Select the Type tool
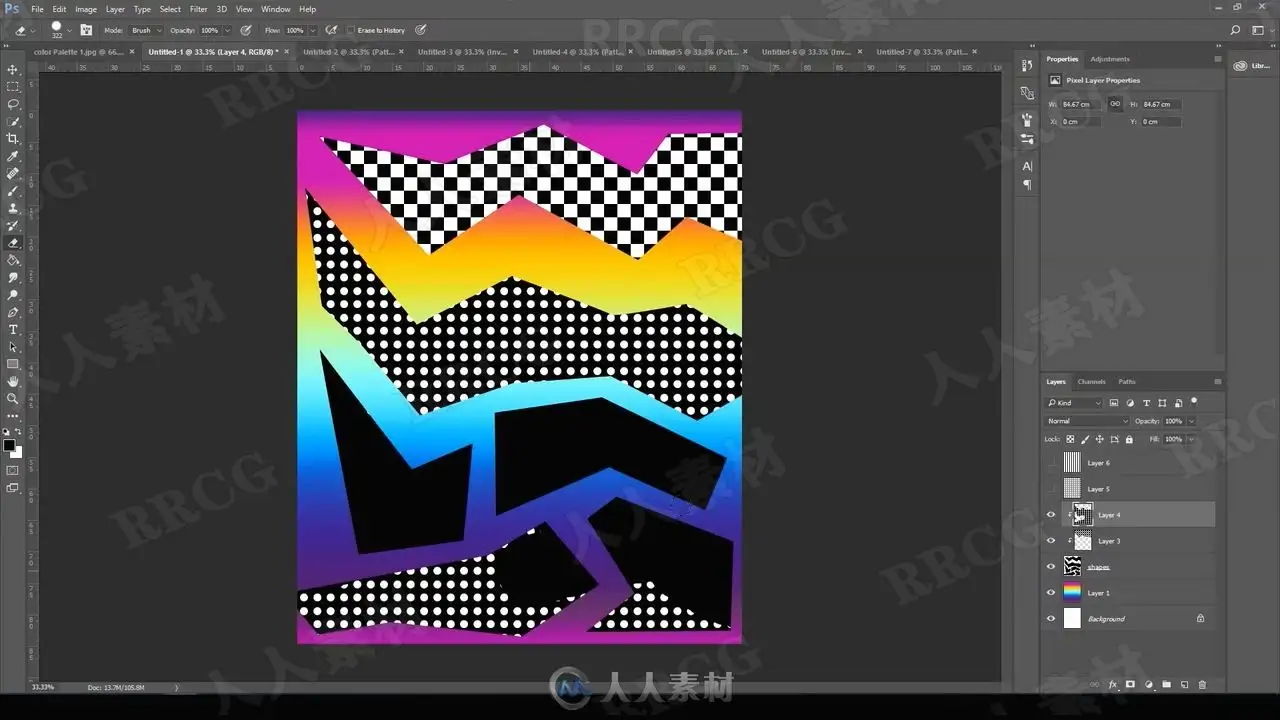Screen dimensions: 1280x720 click(x=13, y=329)
